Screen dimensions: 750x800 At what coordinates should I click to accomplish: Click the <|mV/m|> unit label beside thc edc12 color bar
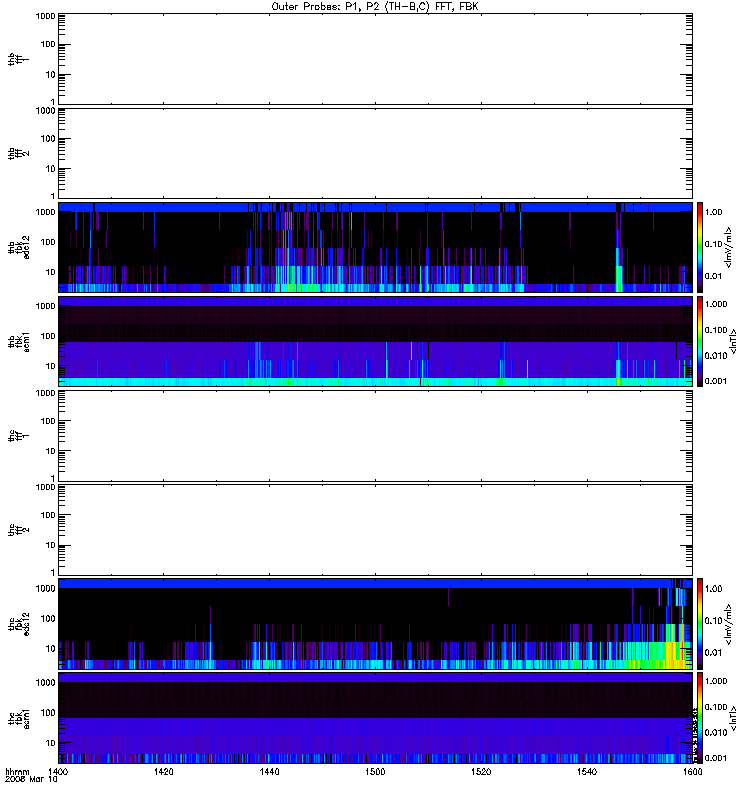[729, 624]
